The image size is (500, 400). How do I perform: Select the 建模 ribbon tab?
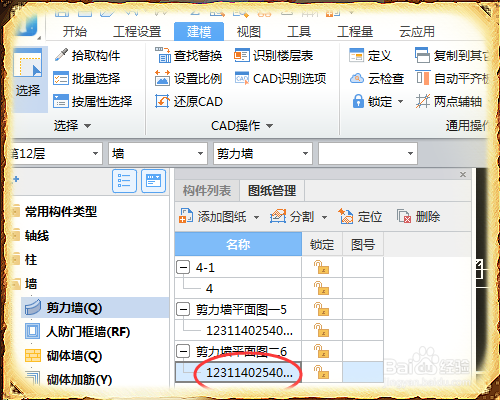[x=199, y=32]
